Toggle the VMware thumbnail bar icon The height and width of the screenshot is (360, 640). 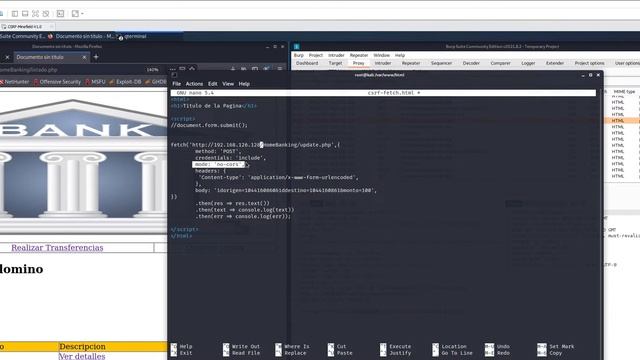[x=25, y=13]
